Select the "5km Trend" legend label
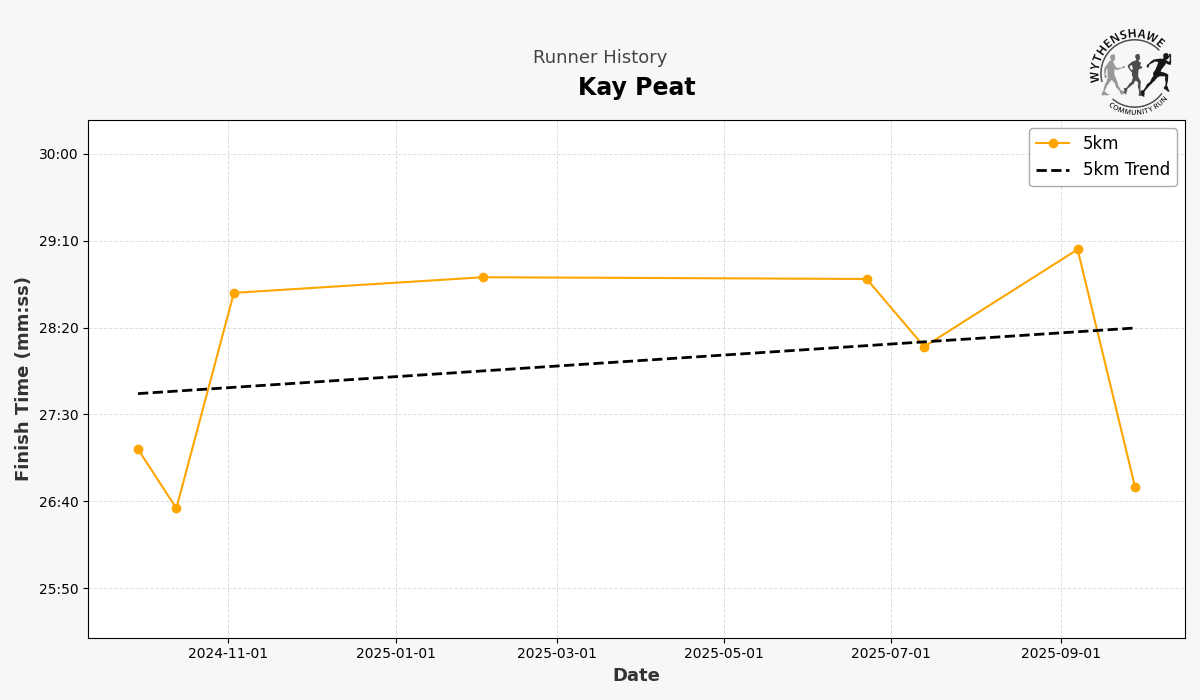The height and width of the screenshot is (700, 1200). click(x=1126, y=170)
